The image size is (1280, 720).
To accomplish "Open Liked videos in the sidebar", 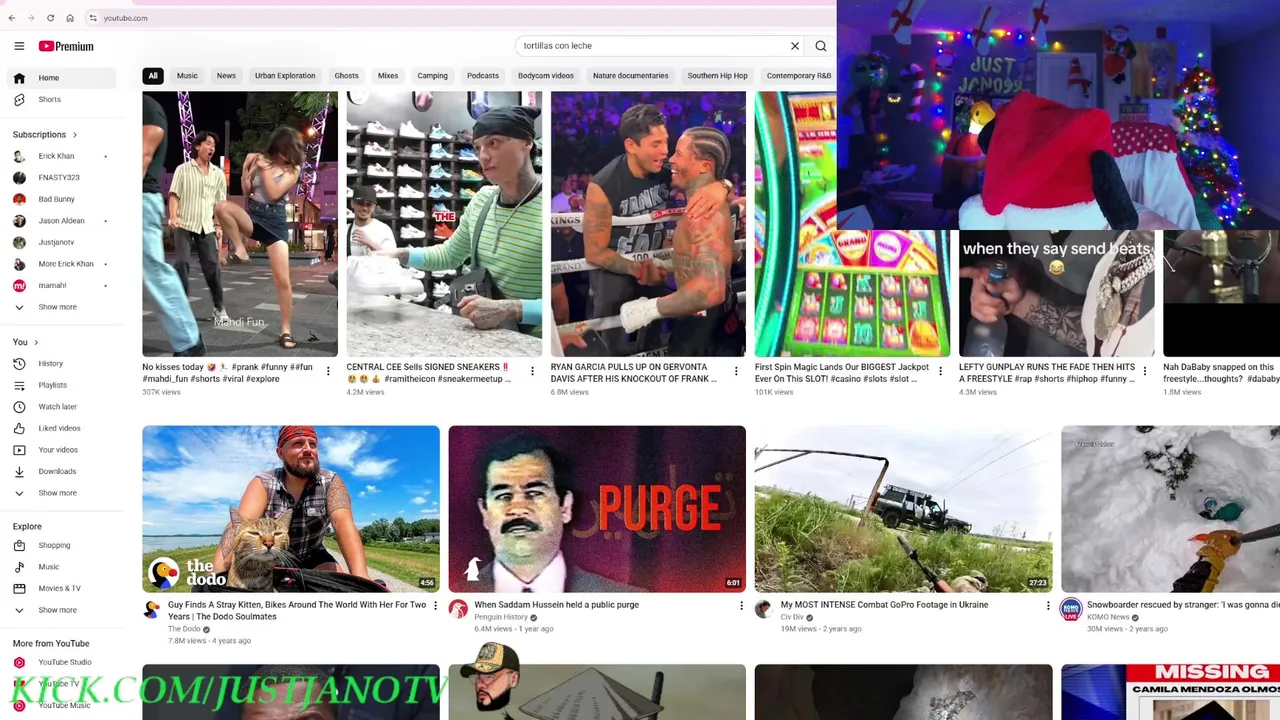I will click(x=62, y=428).
